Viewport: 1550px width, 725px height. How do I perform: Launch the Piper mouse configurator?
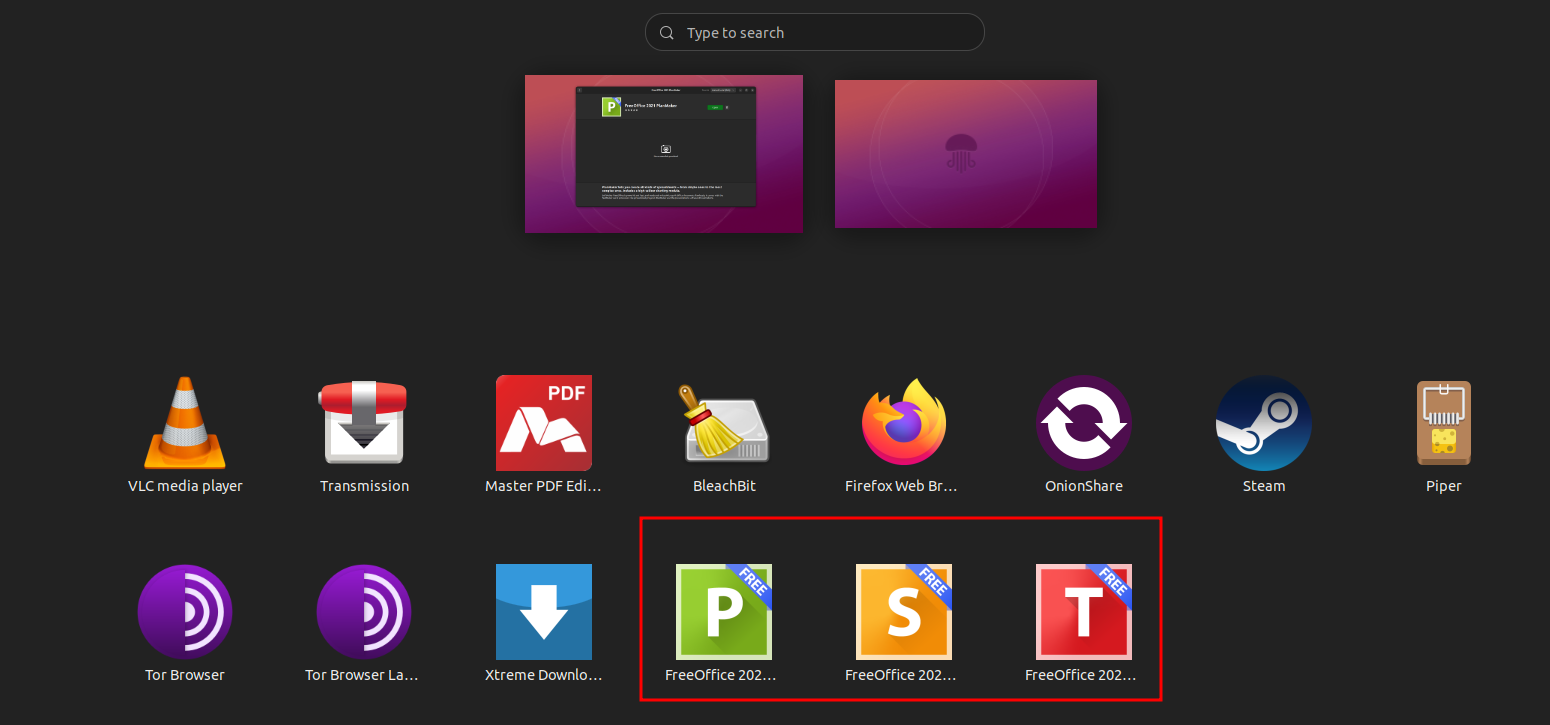[x=1443, y=423]
